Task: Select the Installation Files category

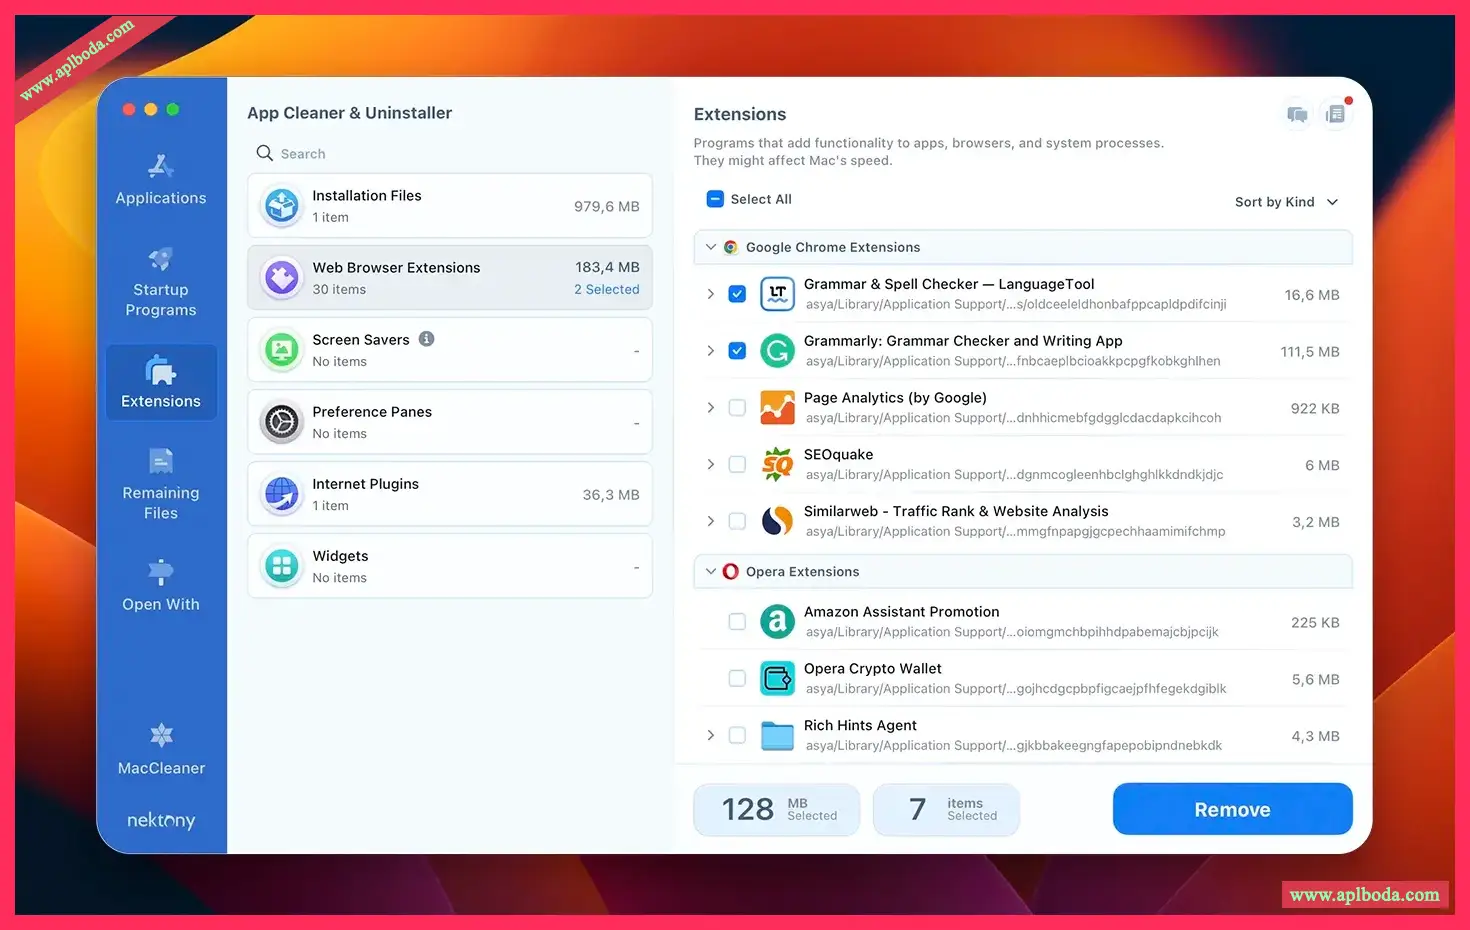Action: (450, 206)
